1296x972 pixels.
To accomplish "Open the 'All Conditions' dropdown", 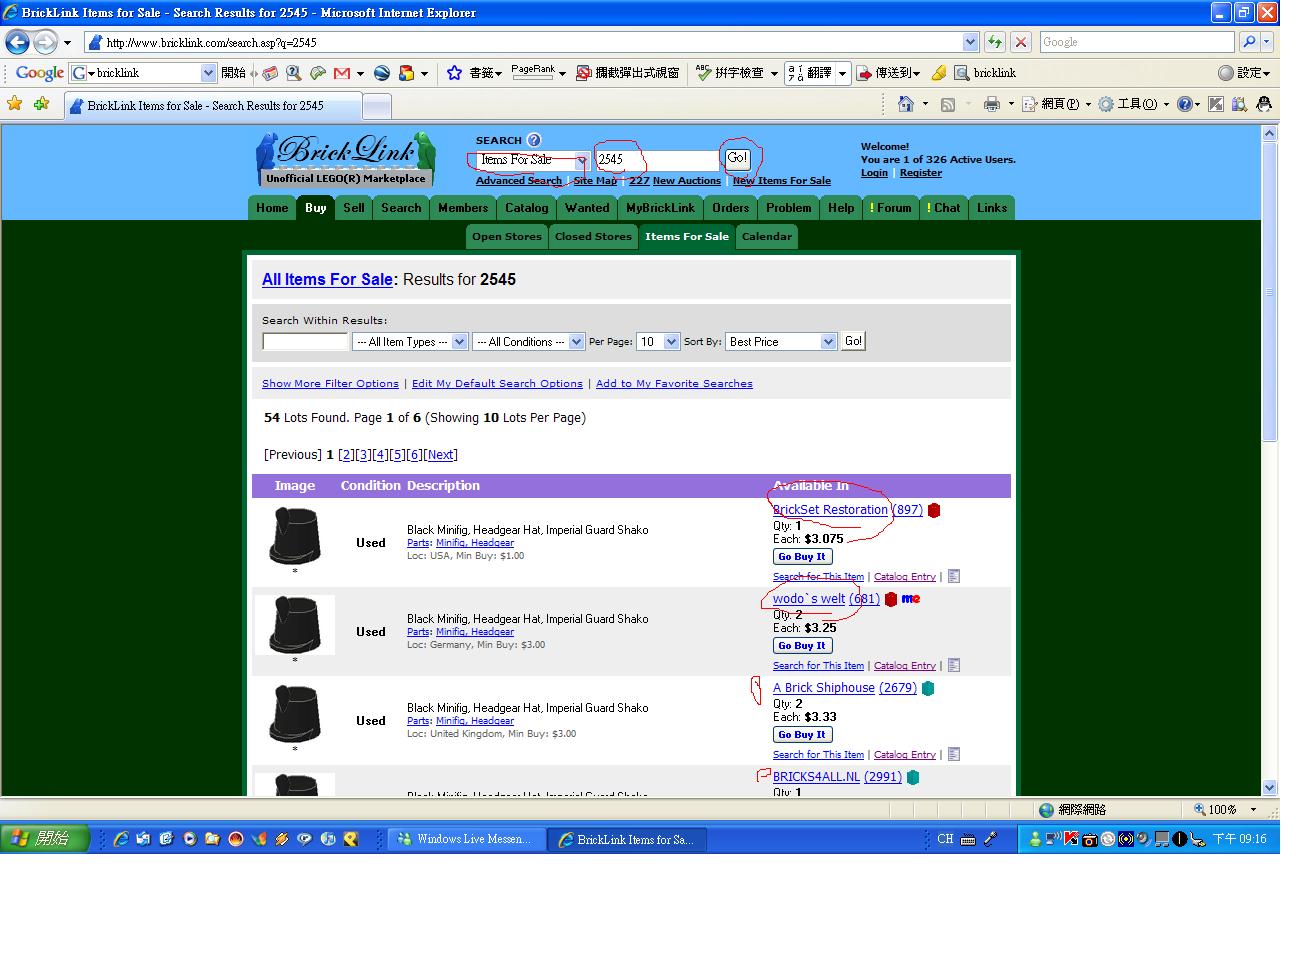I will [576, 342].
